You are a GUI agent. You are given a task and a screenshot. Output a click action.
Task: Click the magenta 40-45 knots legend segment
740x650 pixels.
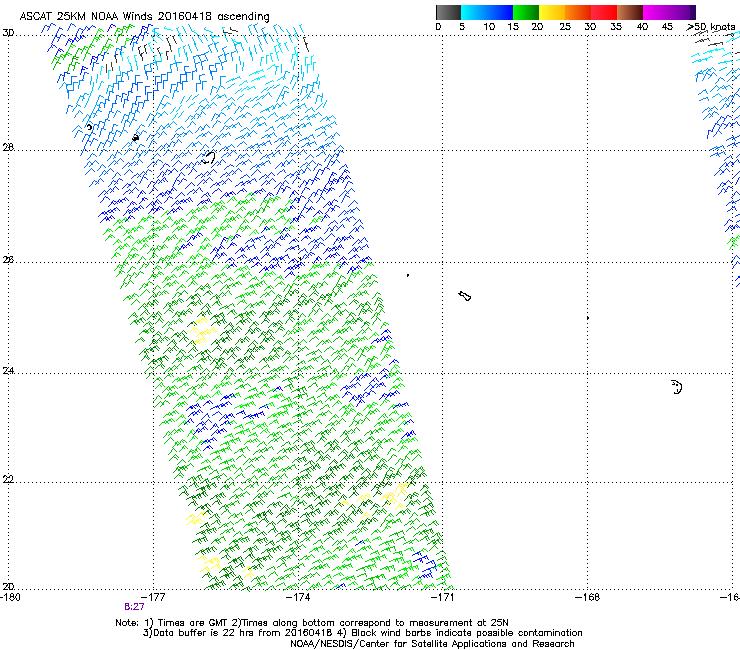click(x=656, y=12)
